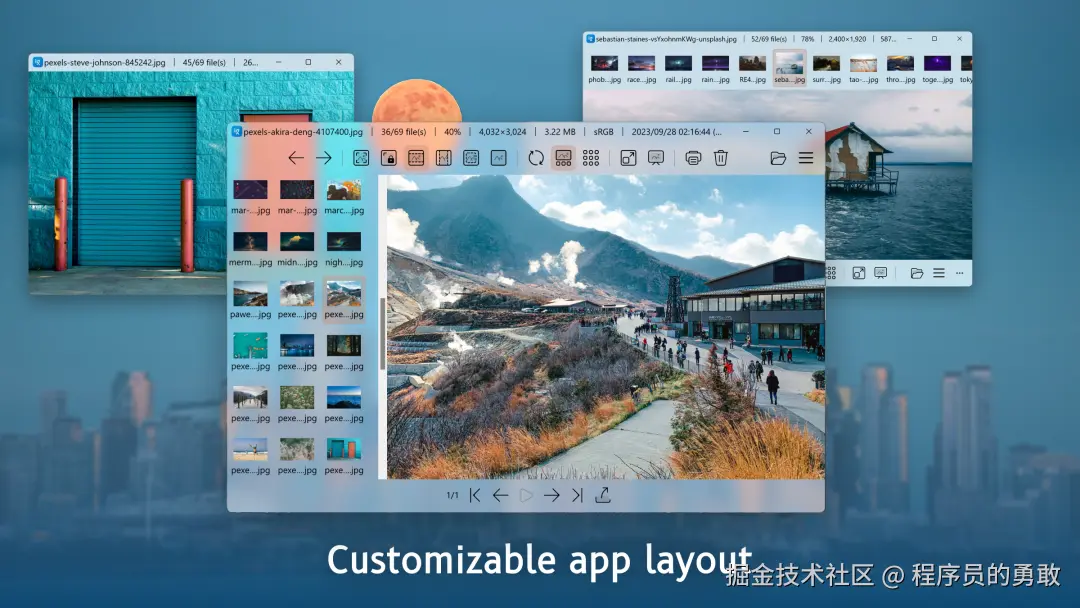Screen dimensions: 1080x608
Task: Click 4,032×3,024 dimensions in title bar
Action: pos(502,132)
